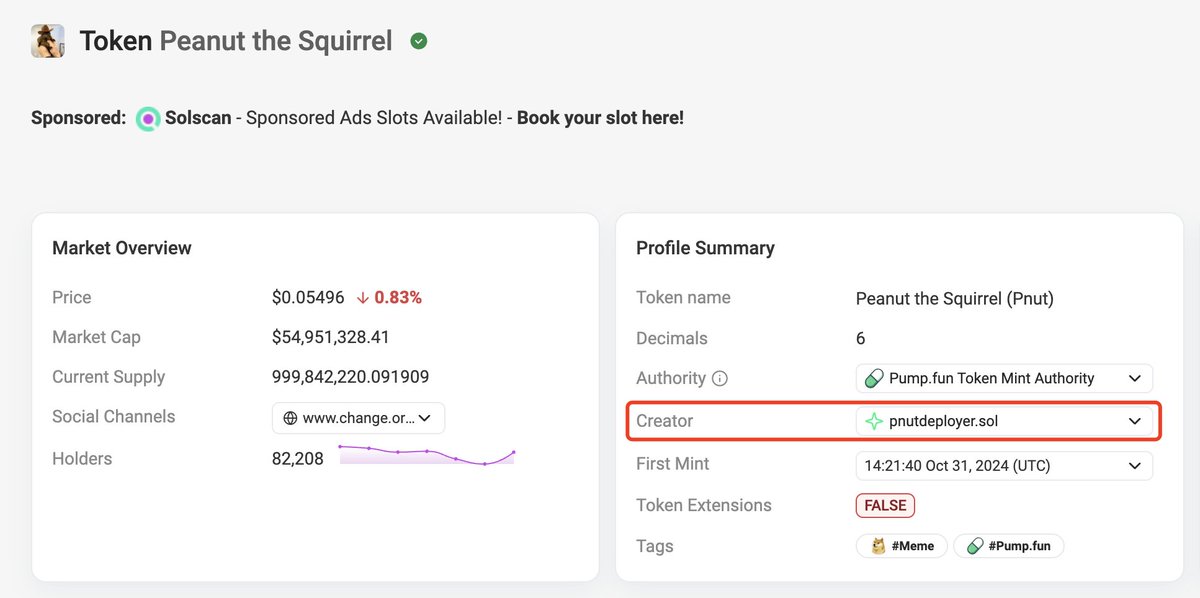Click the pill icon on Pump.fun tag
This screenshot has width=1200, height=598.
tap(975, 546)
